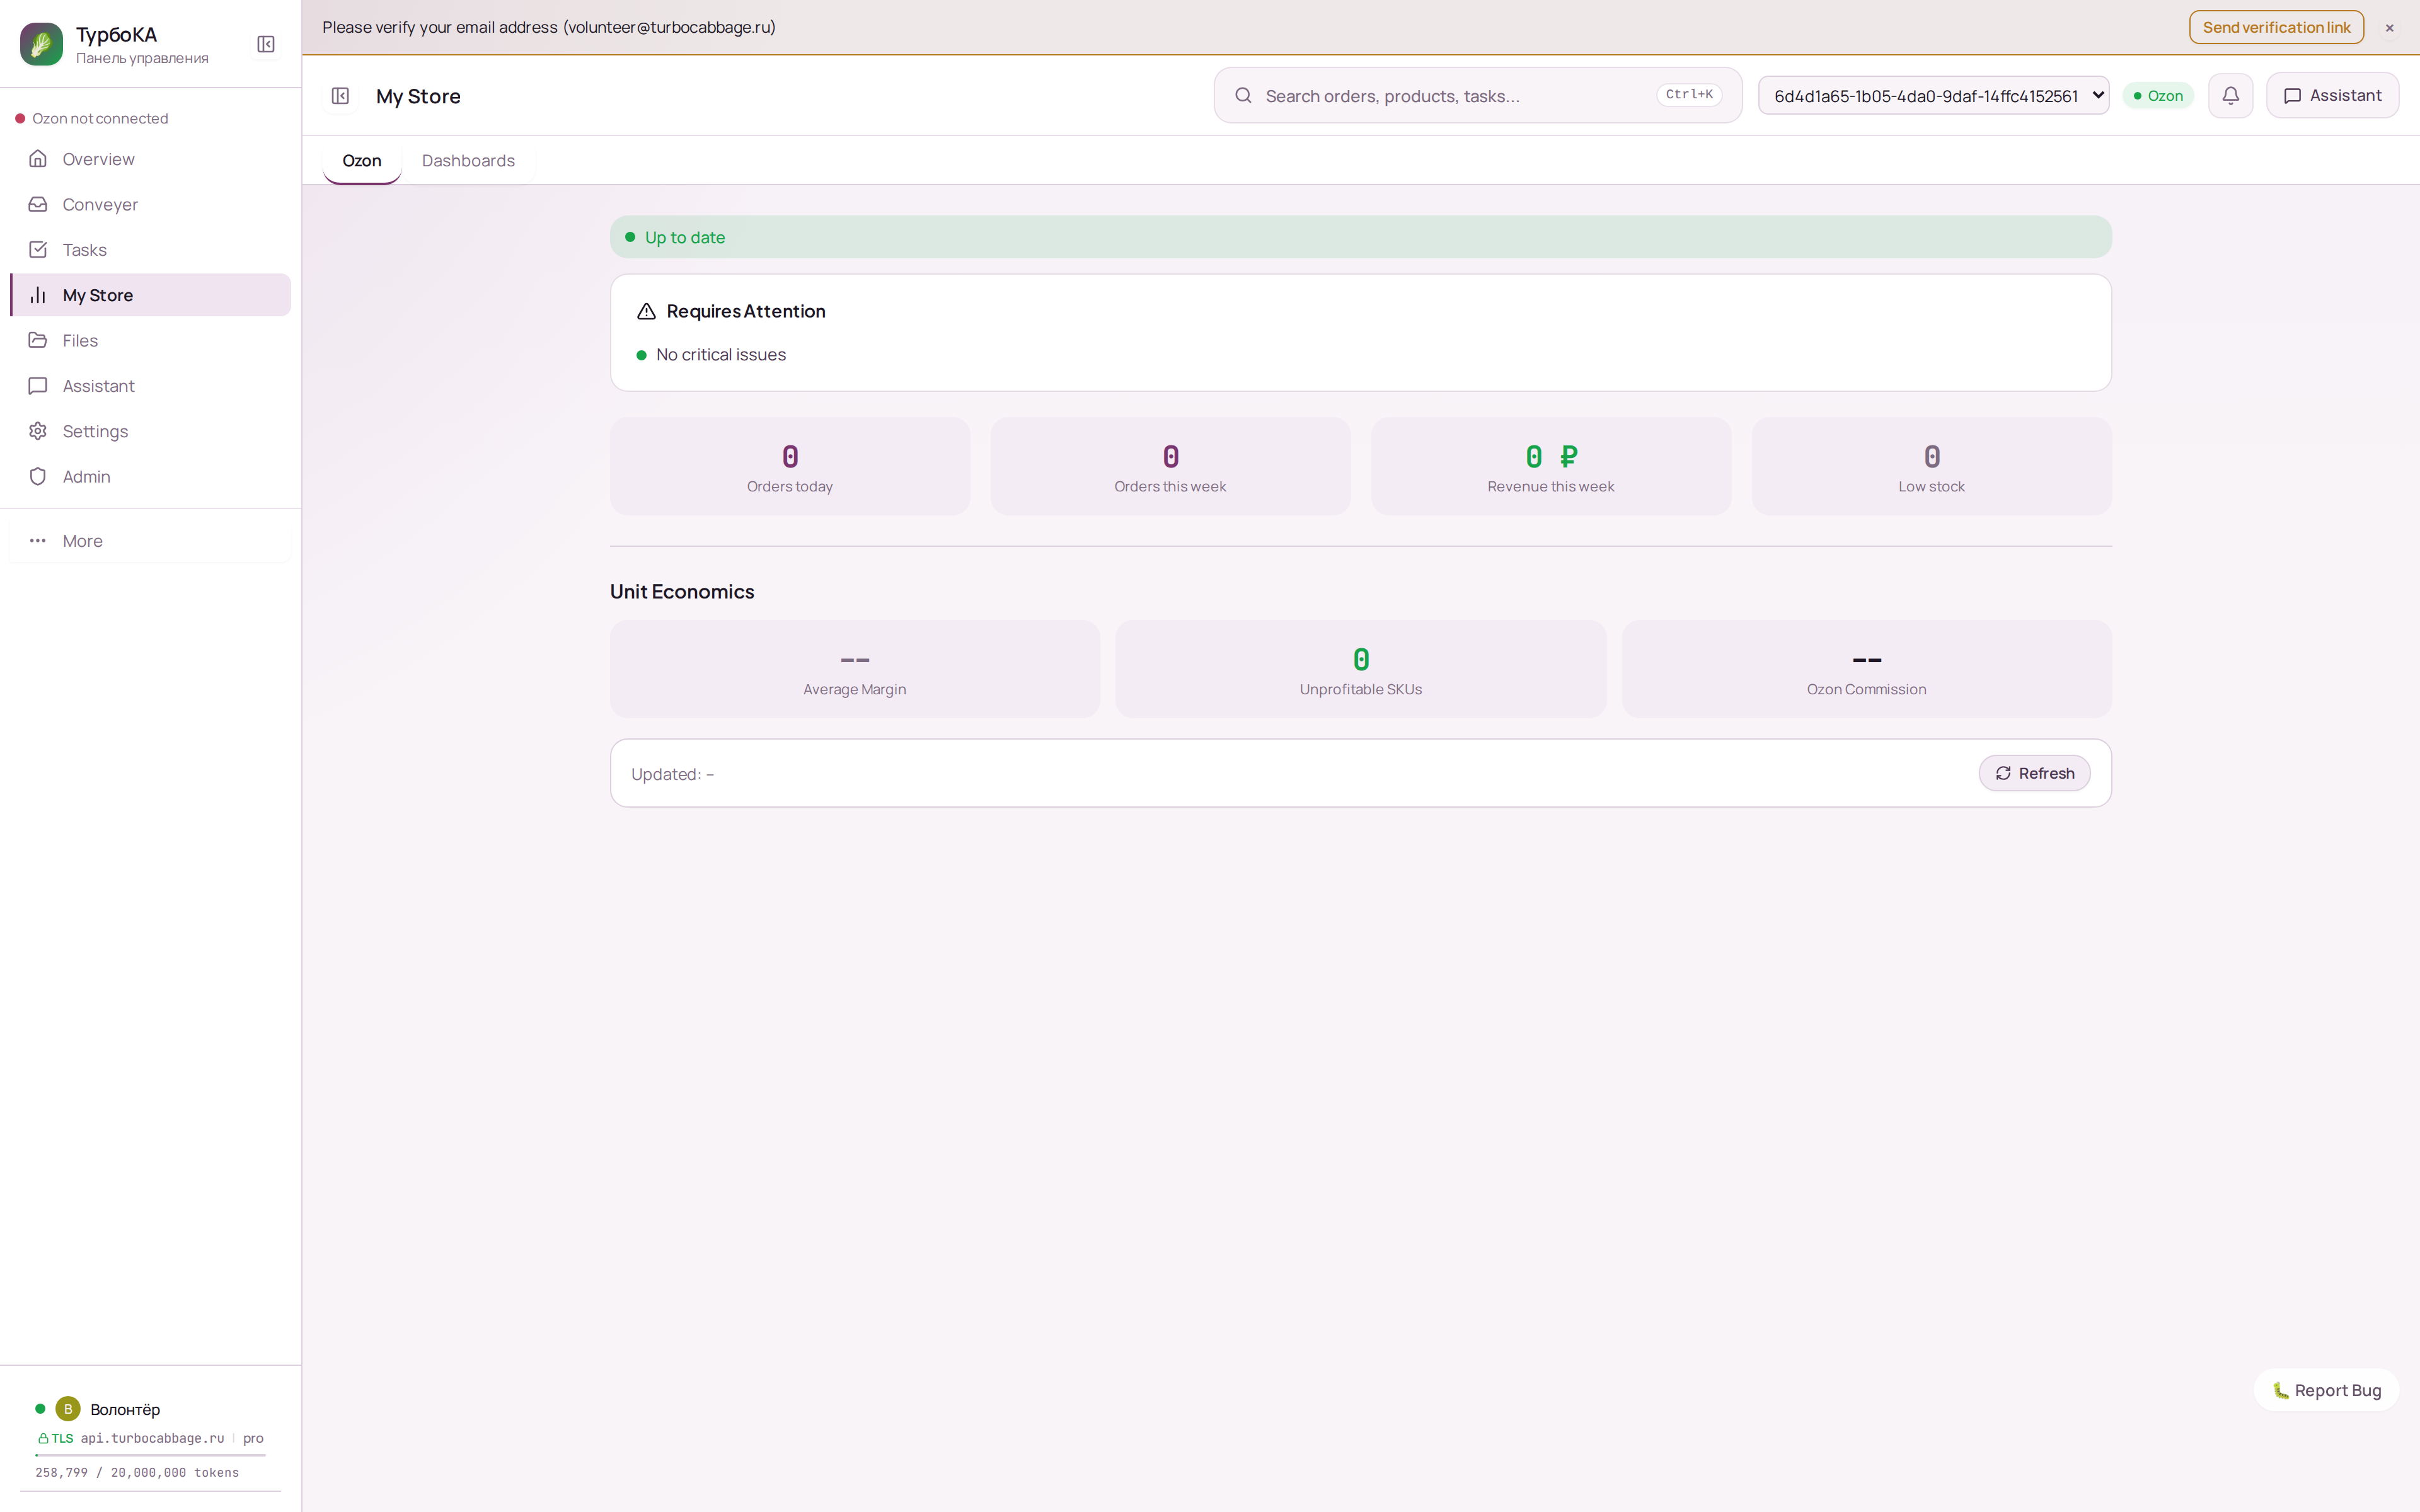Click Send verification link button
This screenshot has height=1512, width=2420.
(2275, 27)
